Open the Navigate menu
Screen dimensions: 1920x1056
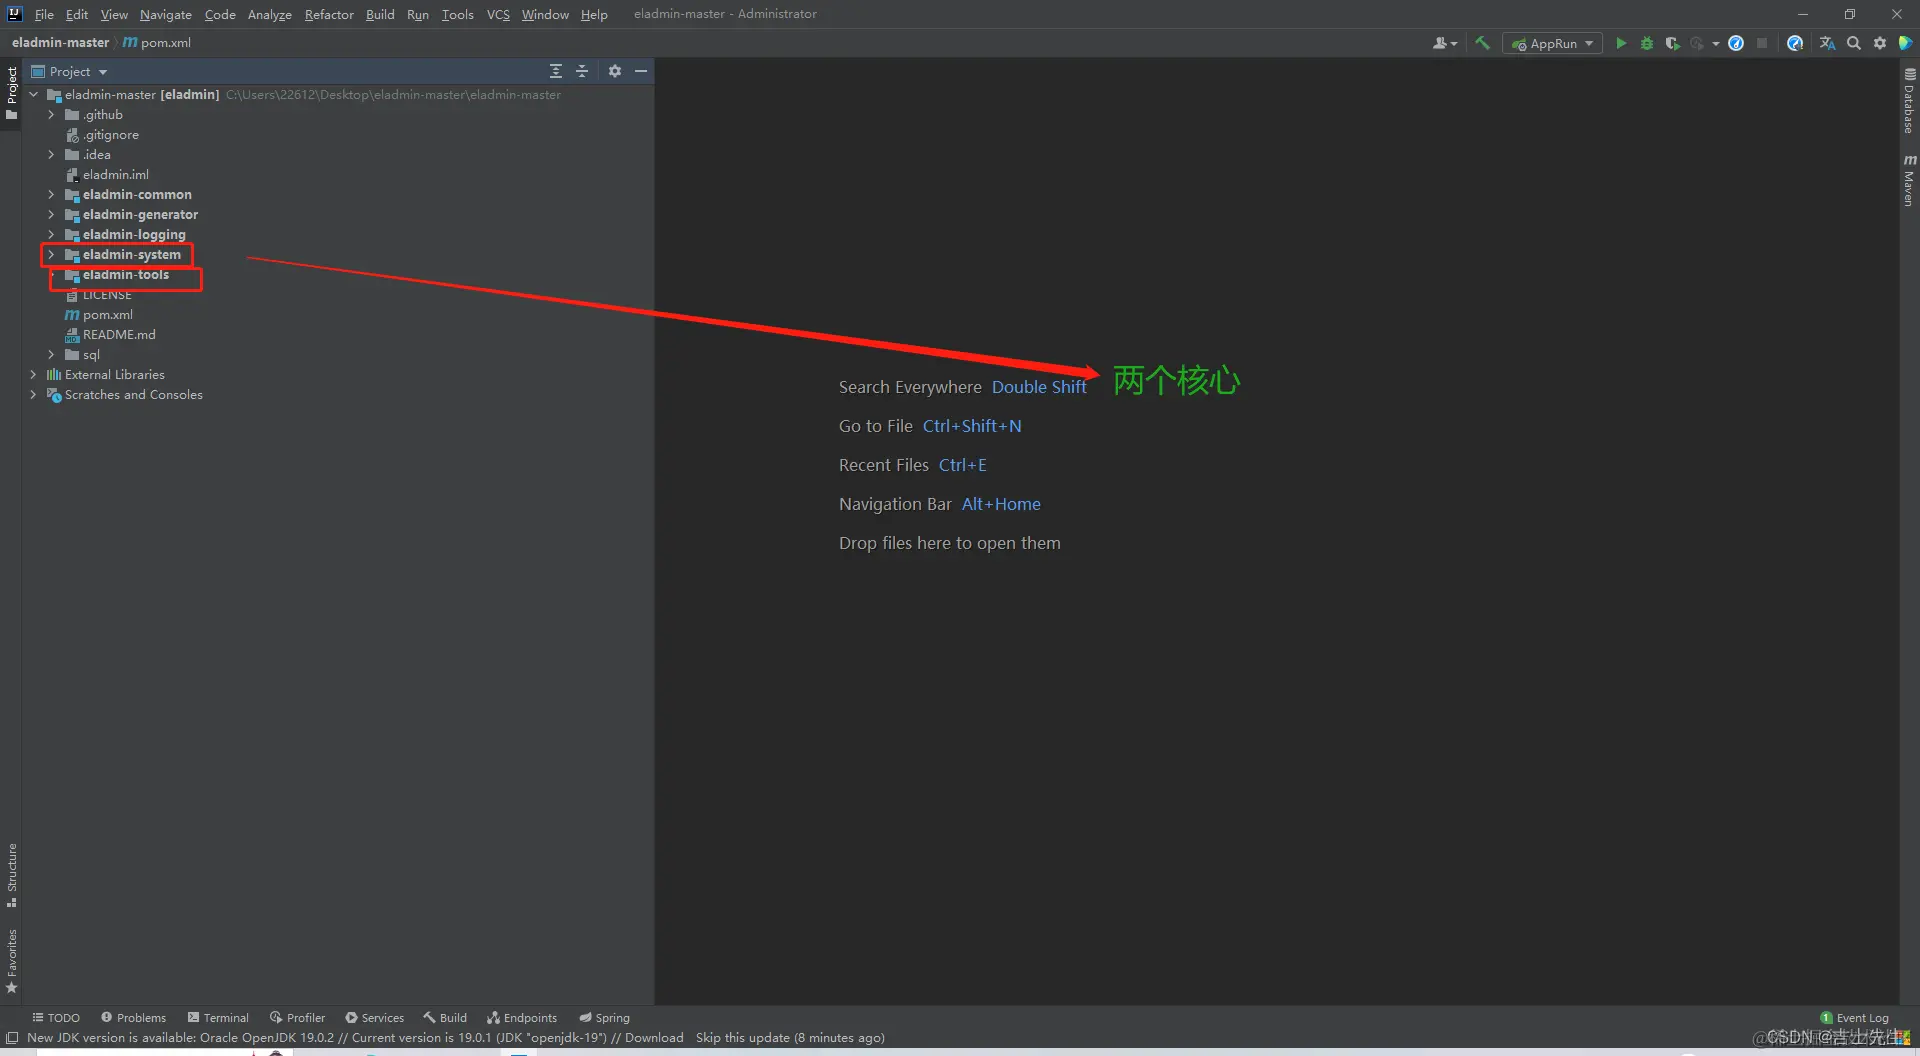pyautogui.click(x=165, y=14)
